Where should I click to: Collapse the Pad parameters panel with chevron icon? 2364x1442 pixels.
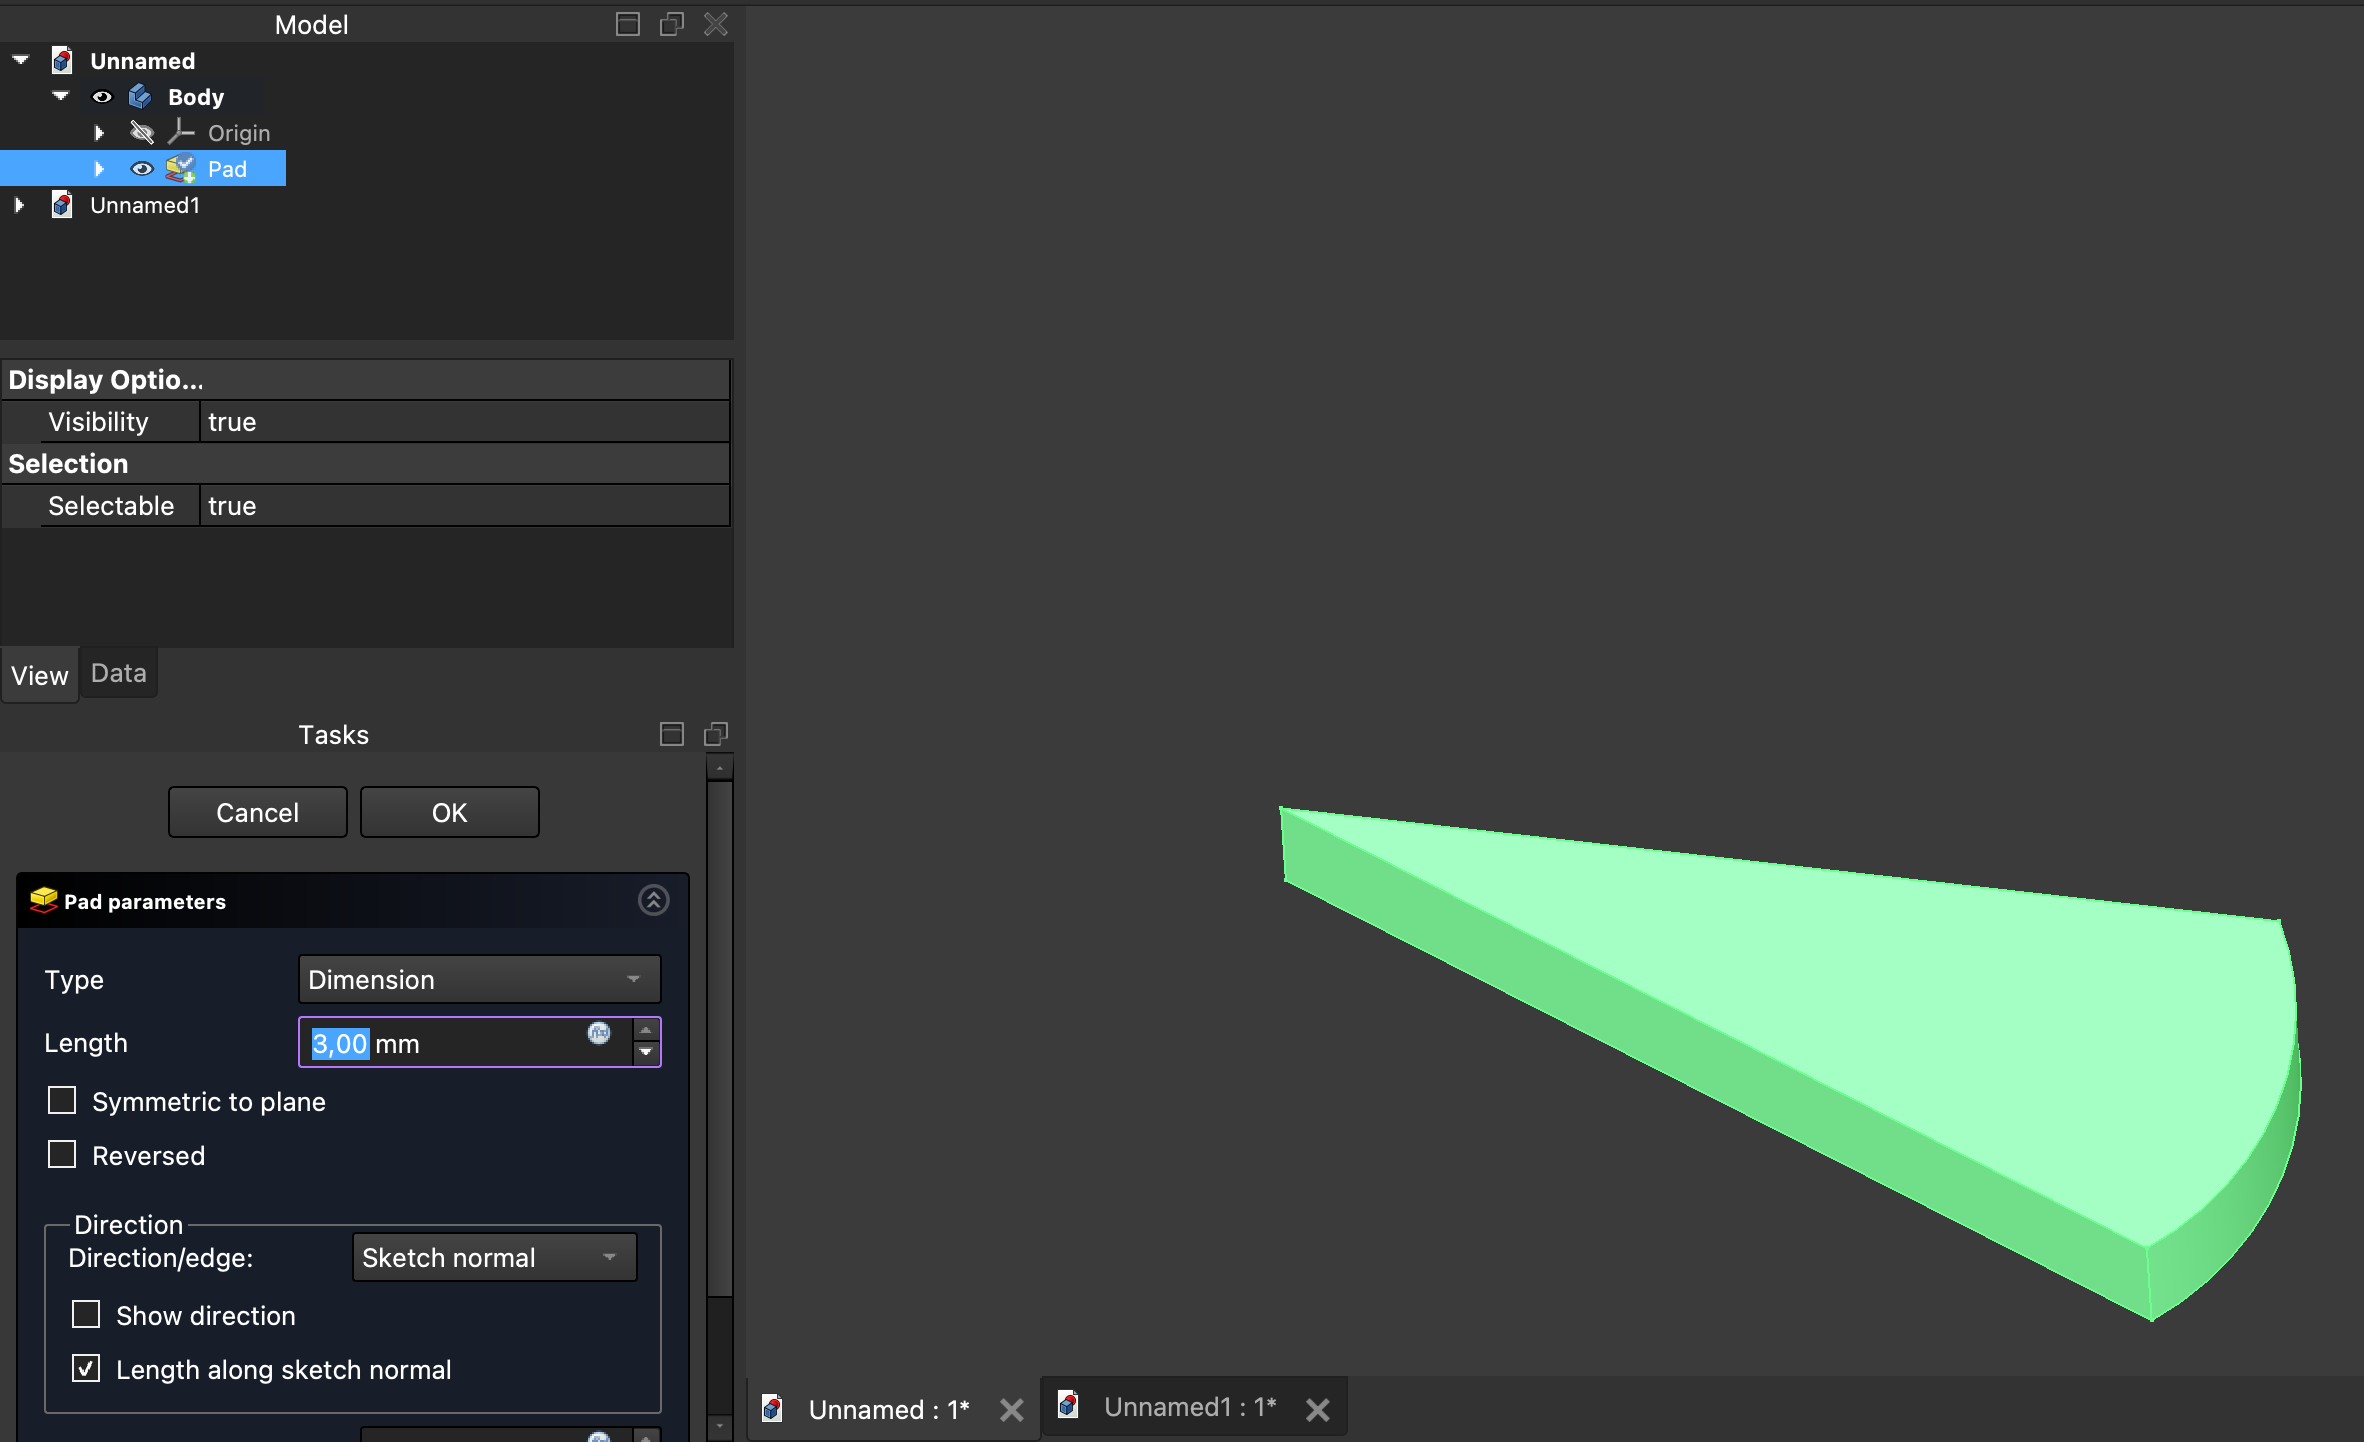tap(653, 901)
